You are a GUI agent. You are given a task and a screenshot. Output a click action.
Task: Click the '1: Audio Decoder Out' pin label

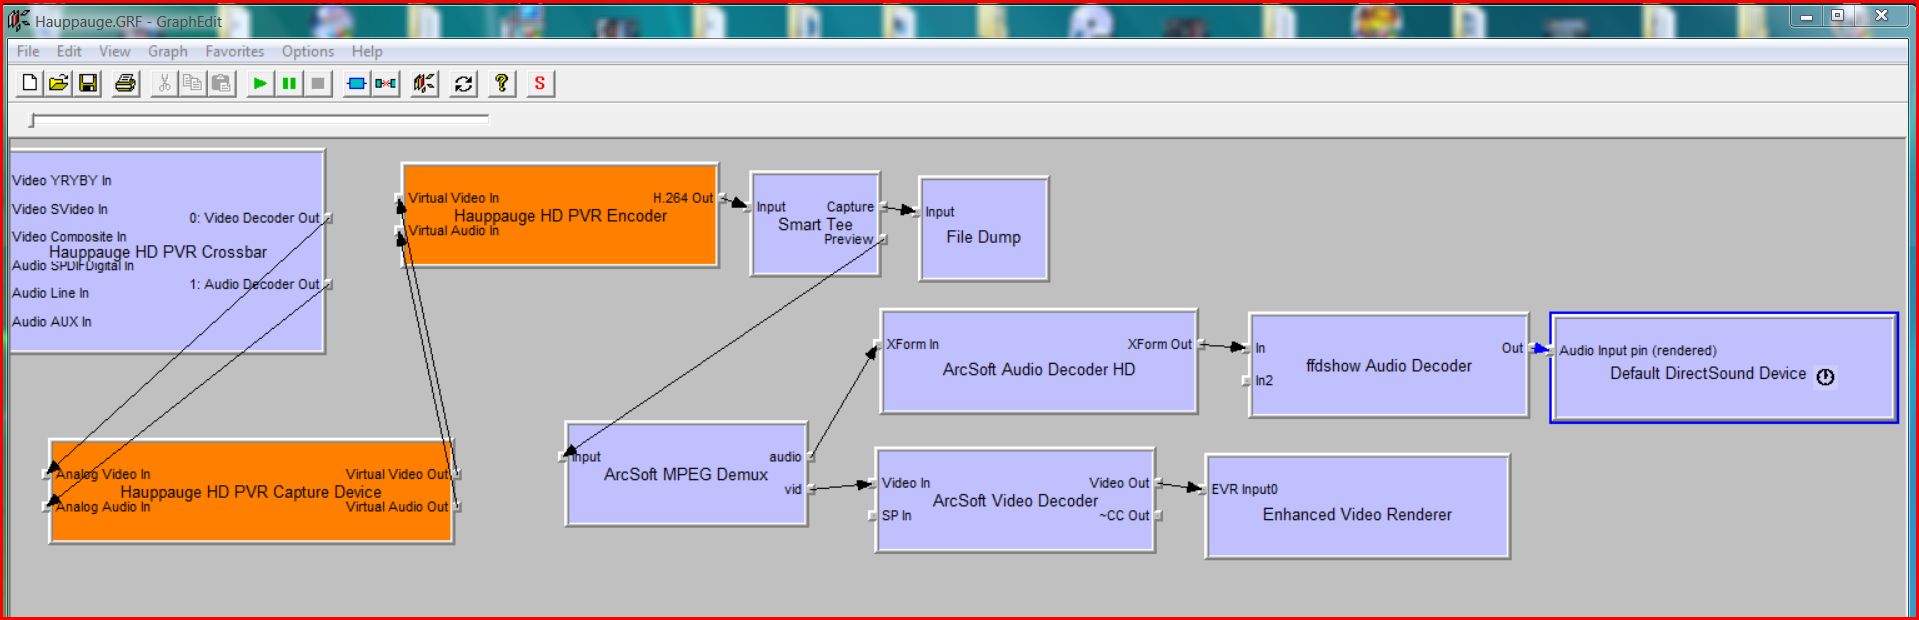pyautogui.click(x=255, y=284)
